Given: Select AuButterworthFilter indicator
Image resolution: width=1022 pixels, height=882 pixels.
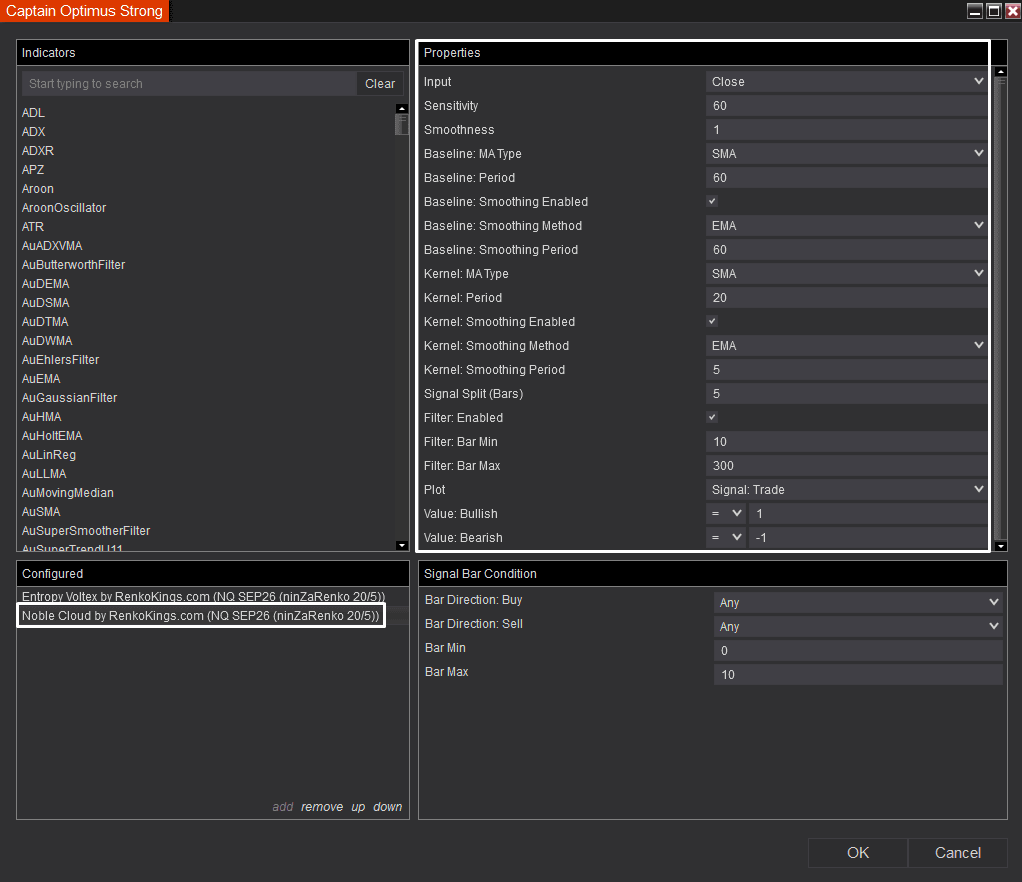Looking at the screenshot, I should click(x=74, y=265).
